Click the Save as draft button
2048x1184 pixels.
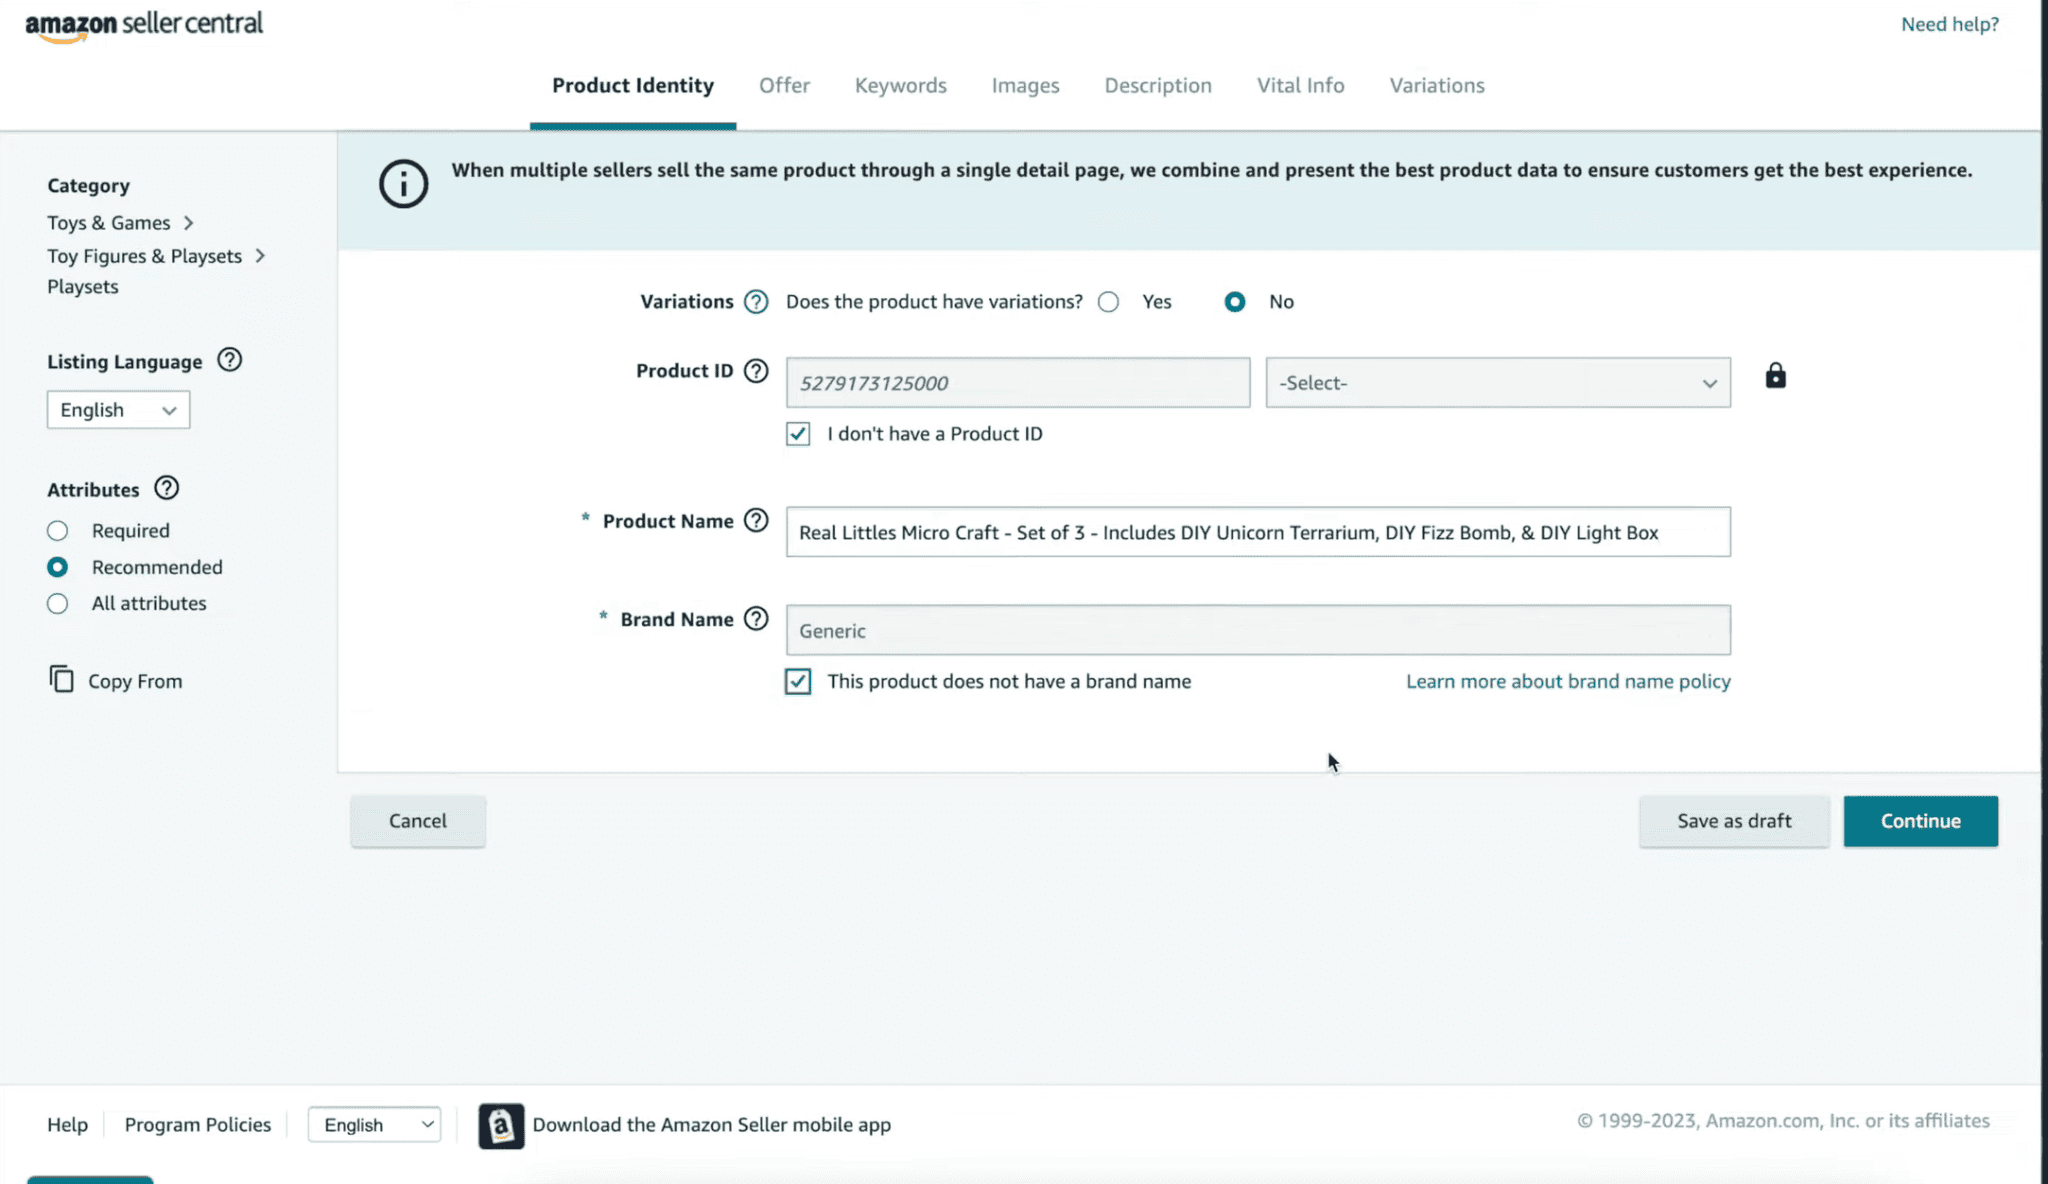pos(1733,820)
